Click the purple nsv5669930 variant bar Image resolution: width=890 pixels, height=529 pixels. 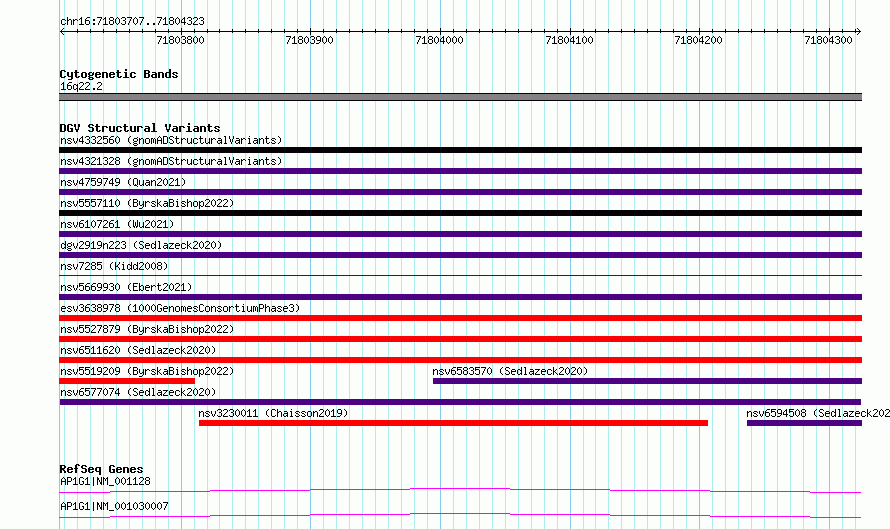pos(460,297)
